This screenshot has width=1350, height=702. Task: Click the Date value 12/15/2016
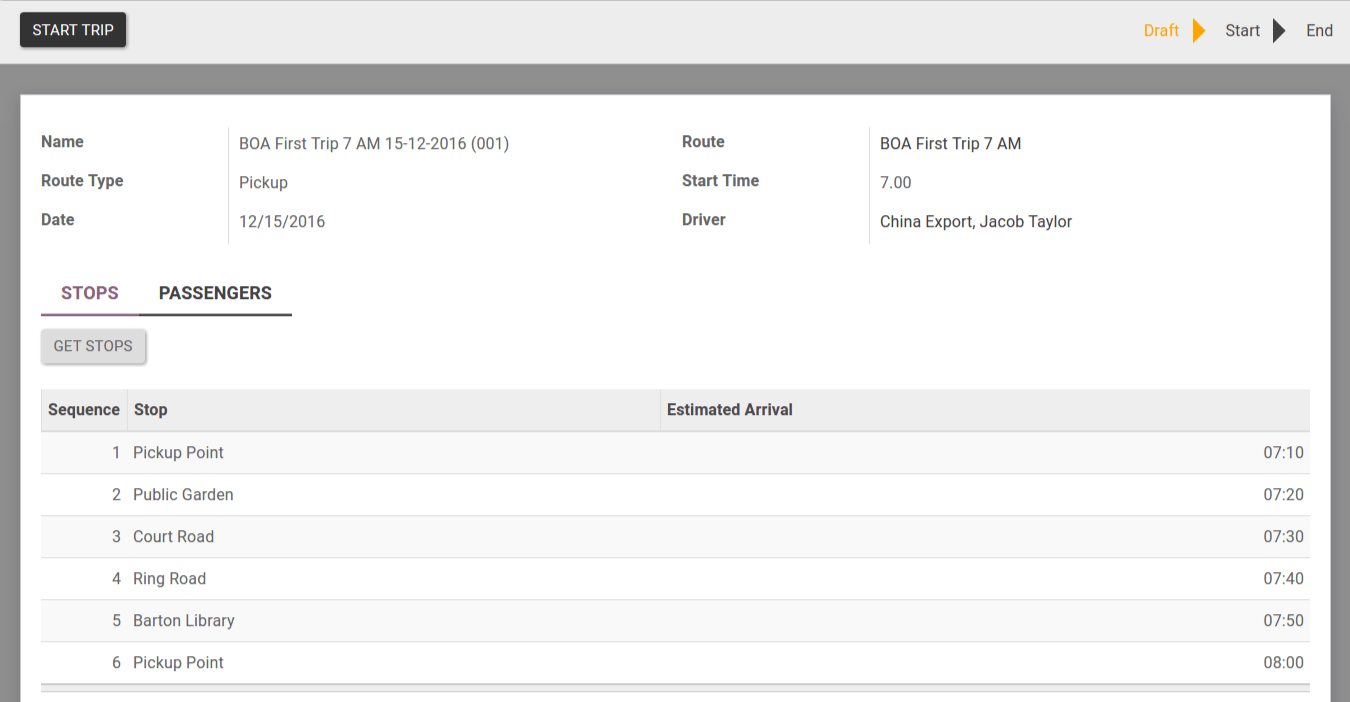(x=282, y=222)
